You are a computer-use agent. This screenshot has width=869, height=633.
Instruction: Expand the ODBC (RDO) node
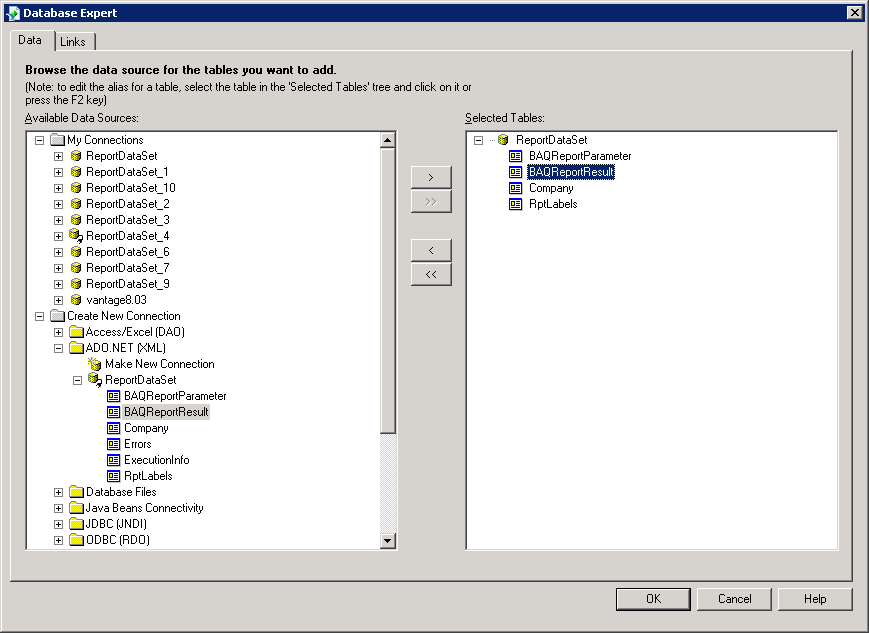point(58,540)
